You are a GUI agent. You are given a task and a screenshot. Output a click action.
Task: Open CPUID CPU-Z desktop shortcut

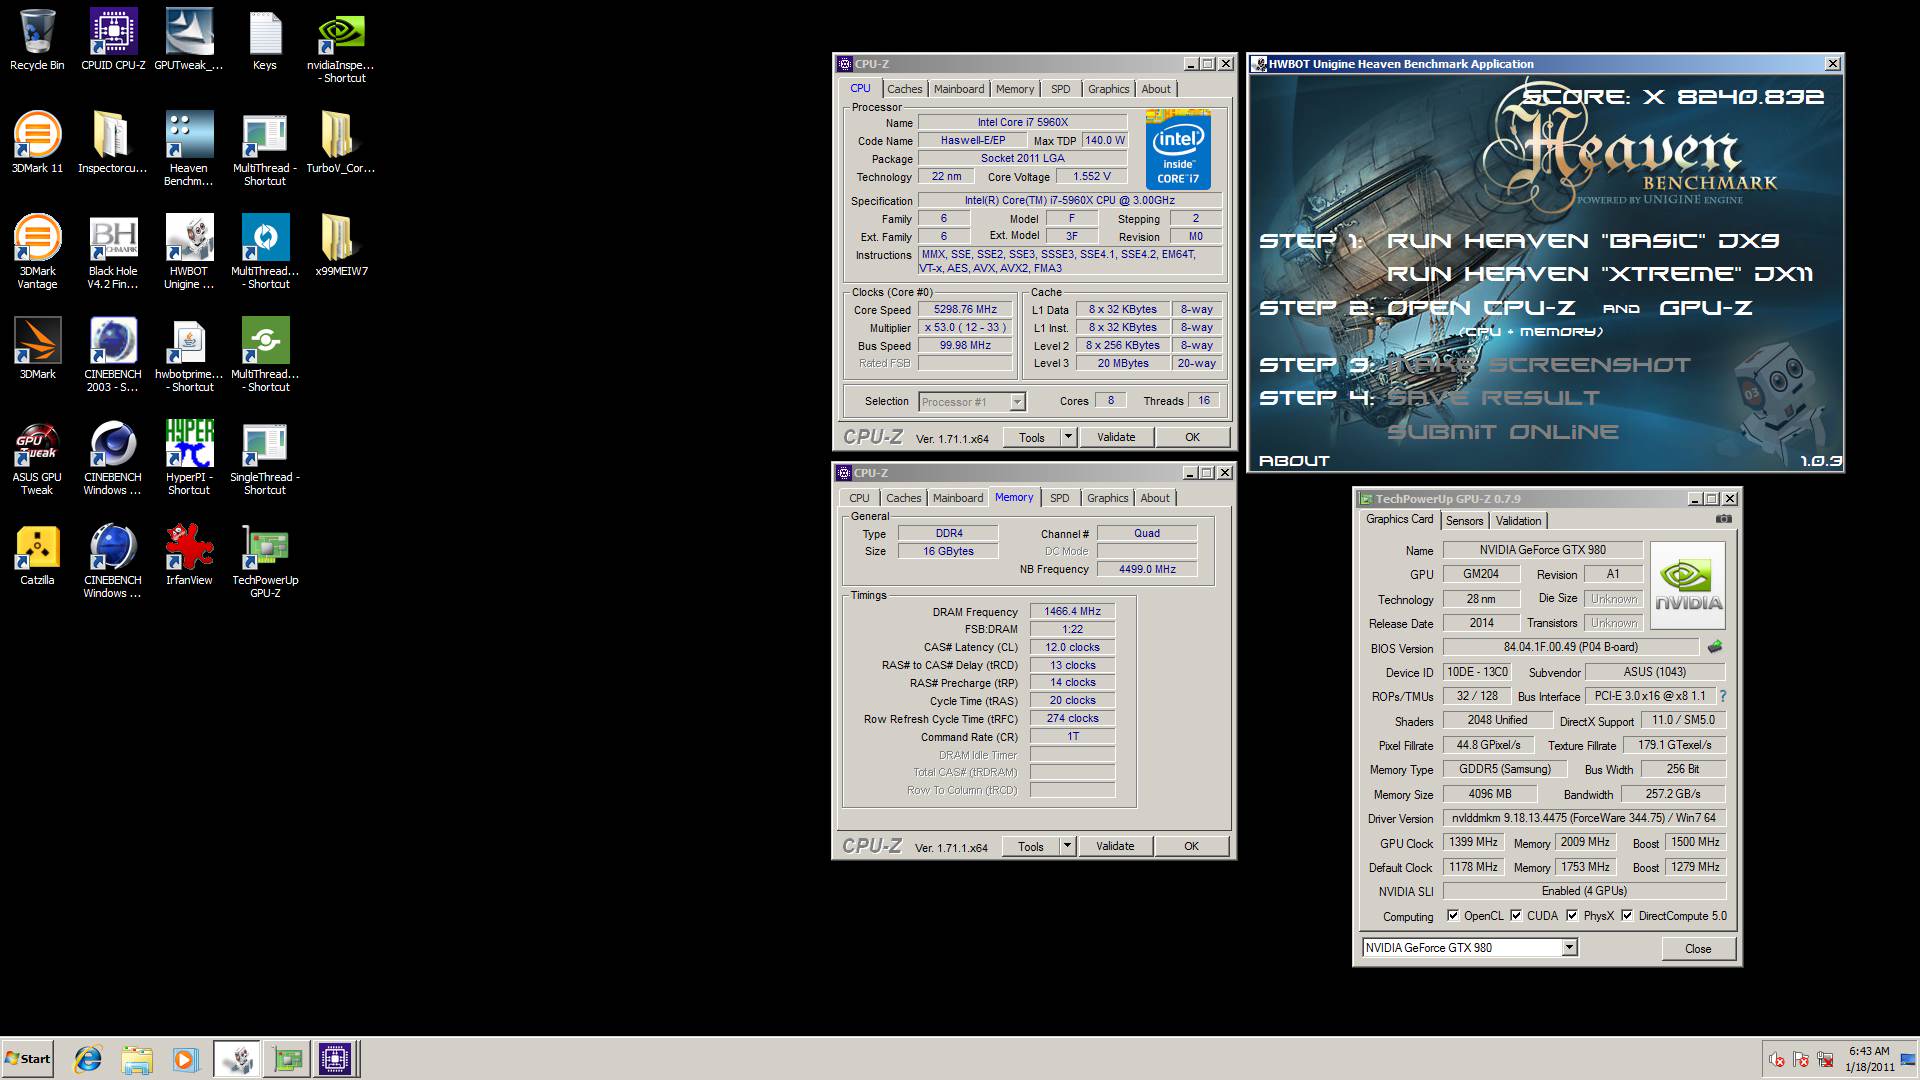tap(113, 40)
